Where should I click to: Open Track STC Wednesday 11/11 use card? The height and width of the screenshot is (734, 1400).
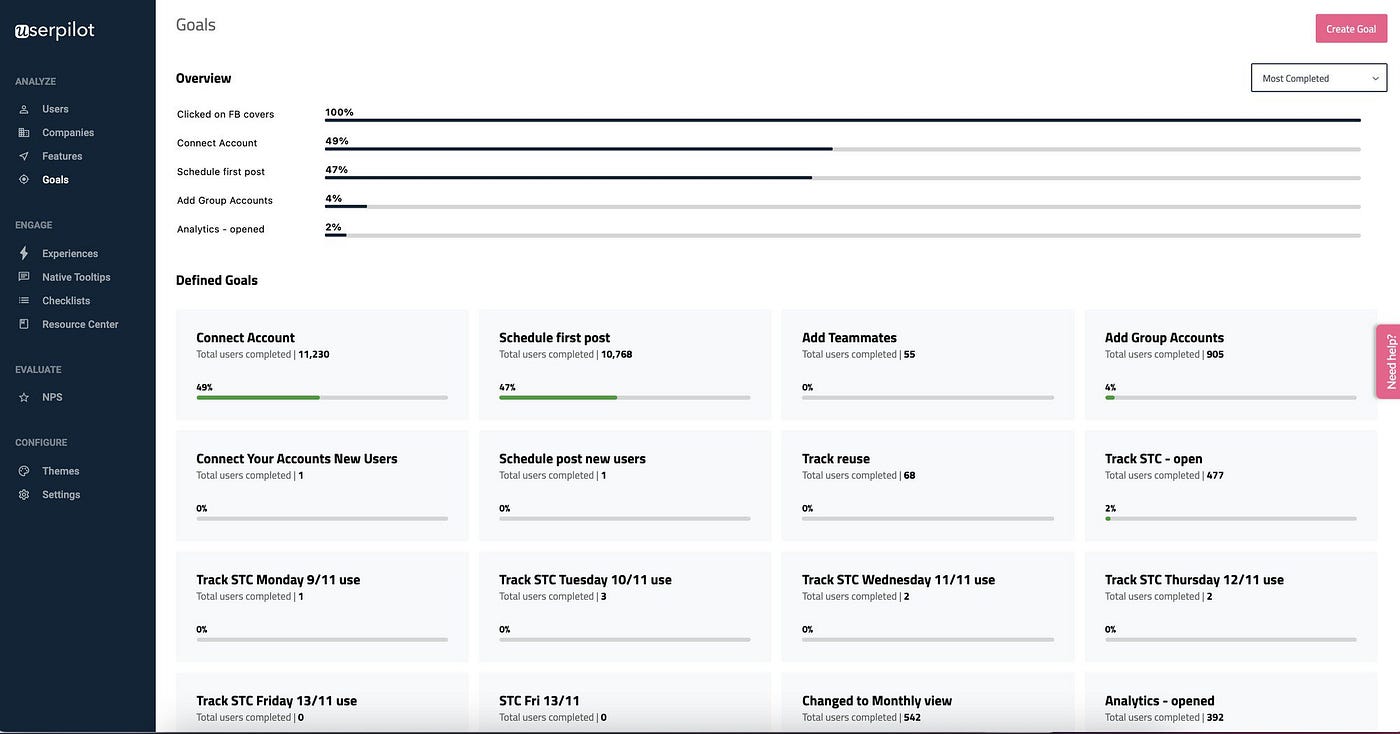pos(928,606)
